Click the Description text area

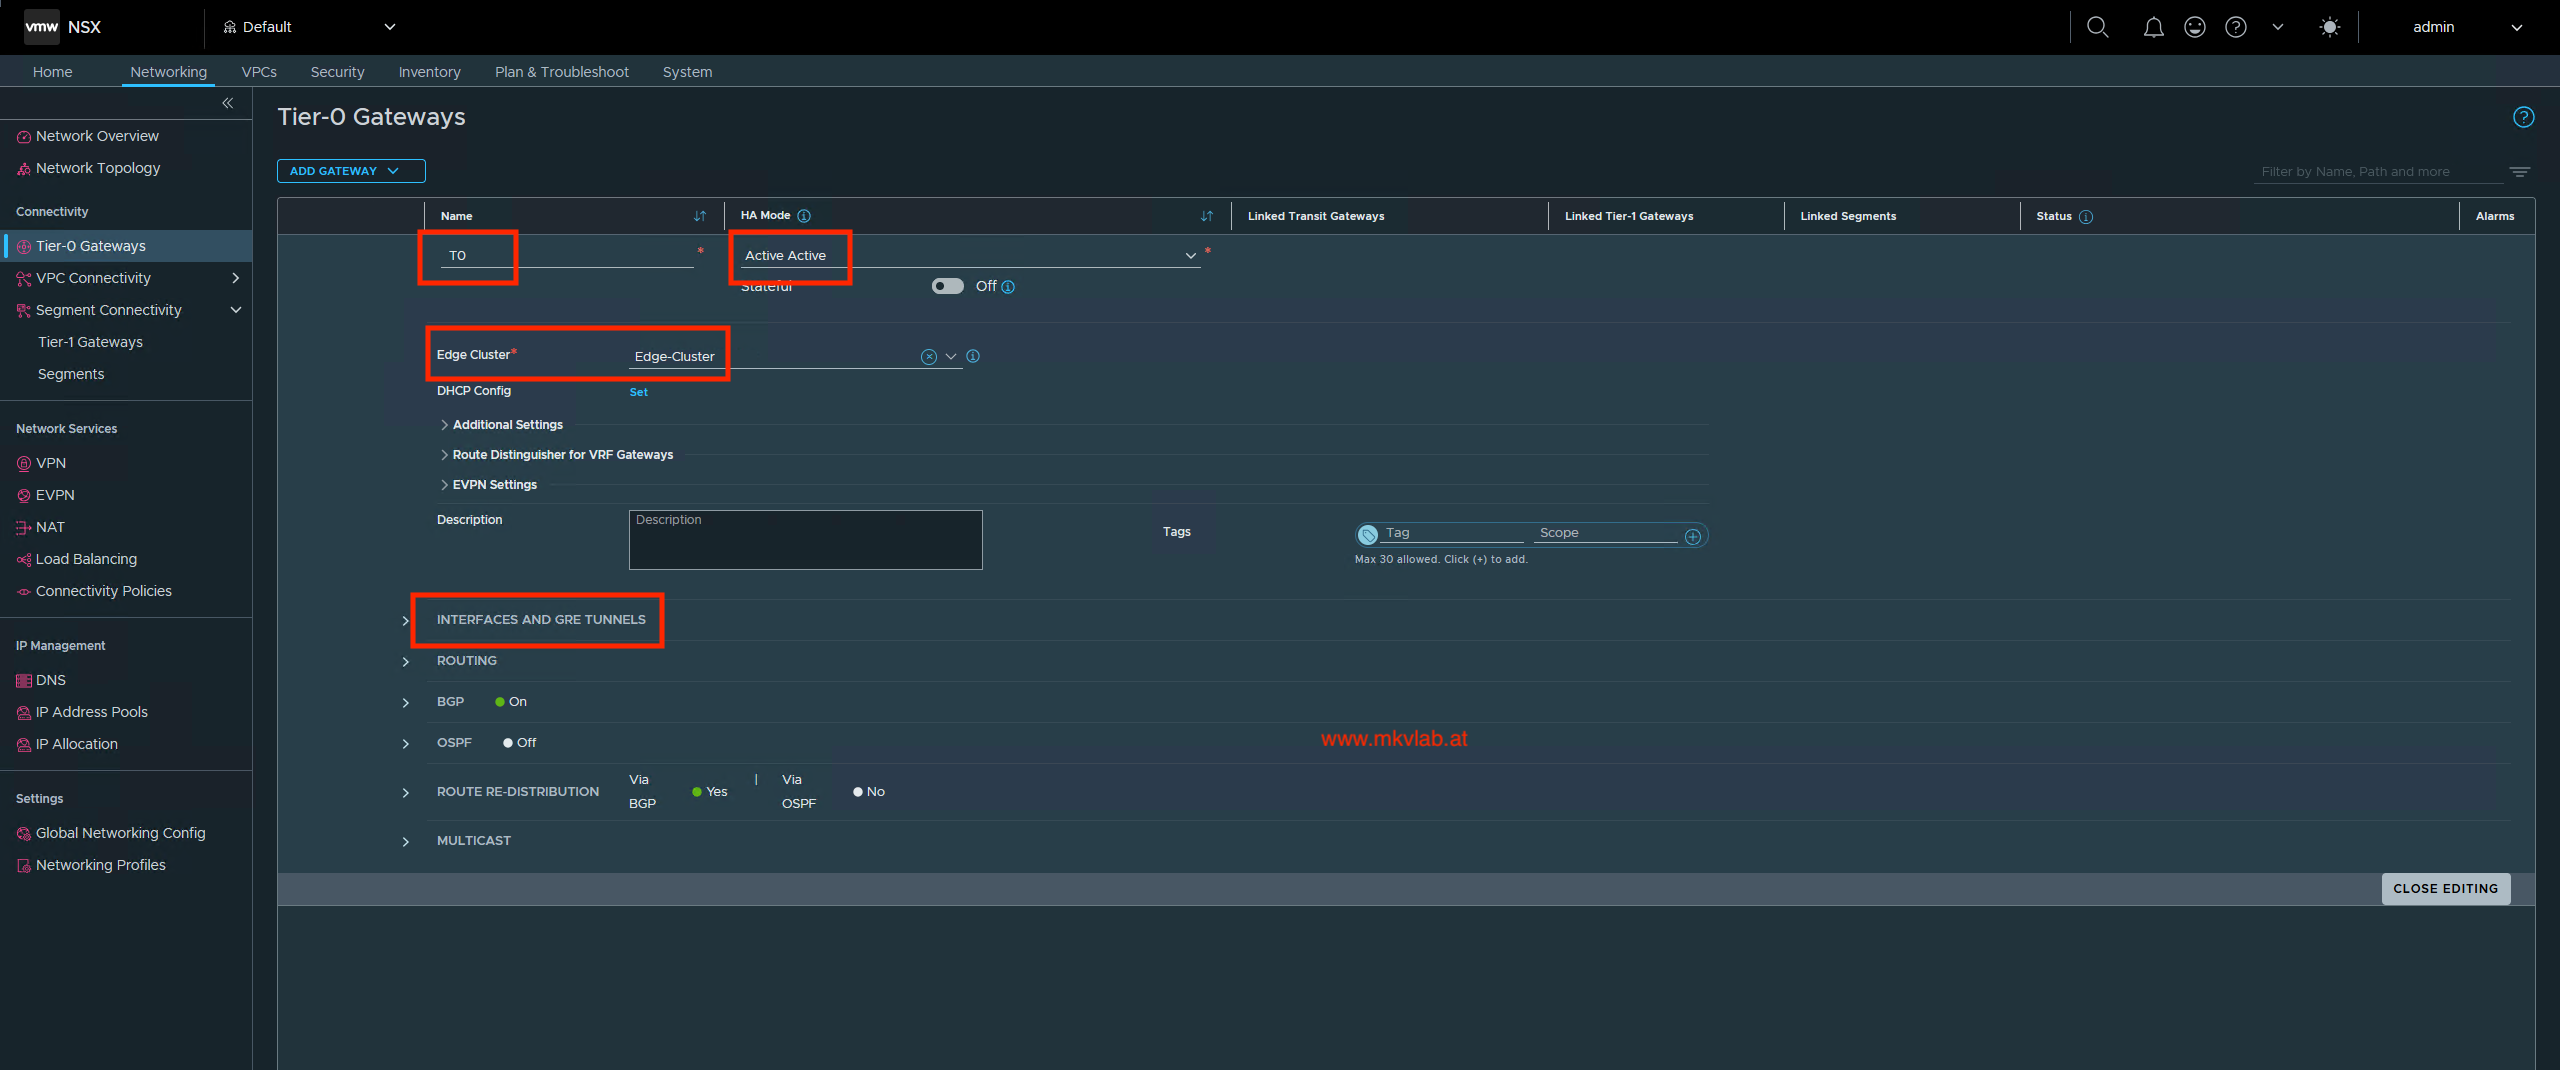click(x=805, y=540)
